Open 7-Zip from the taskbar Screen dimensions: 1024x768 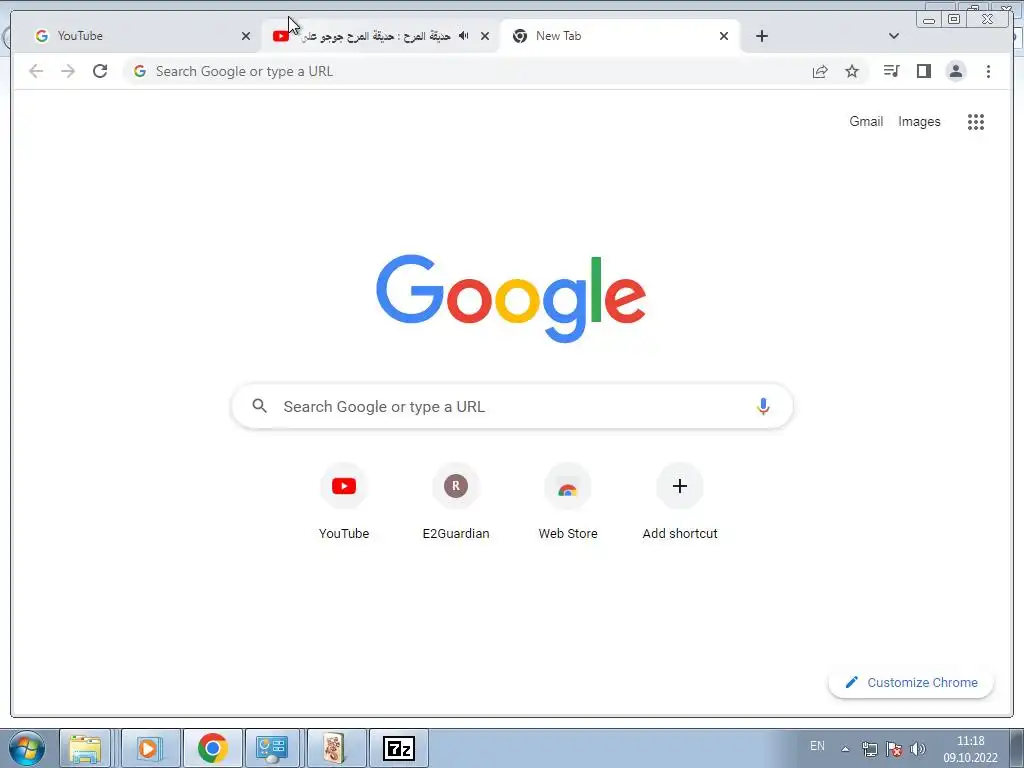point(398,748)
